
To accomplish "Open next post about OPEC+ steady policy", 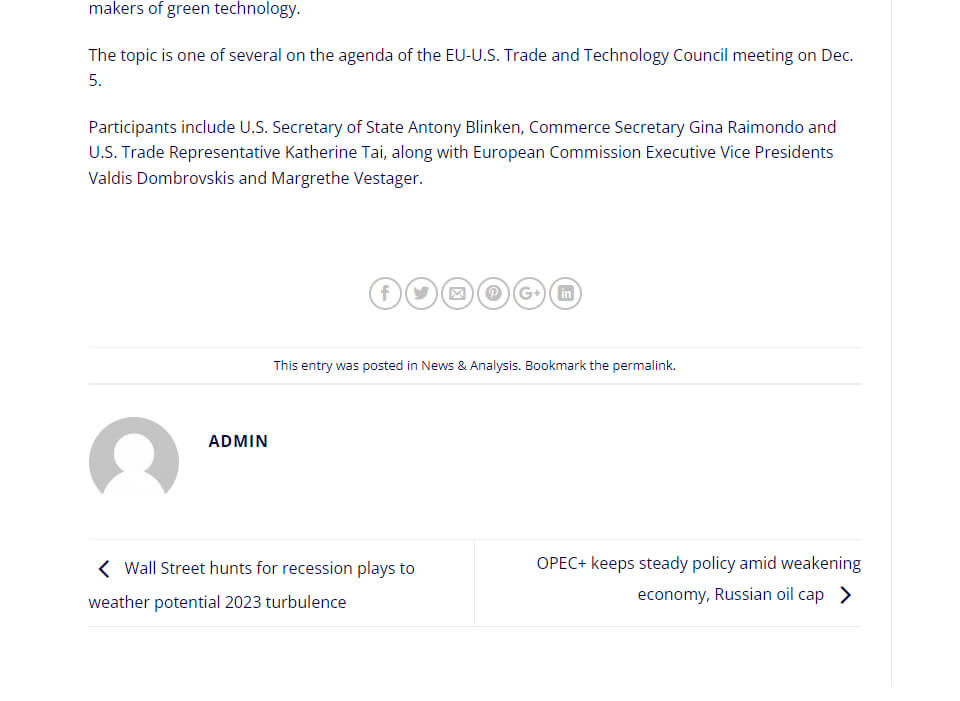I will 698,564.
